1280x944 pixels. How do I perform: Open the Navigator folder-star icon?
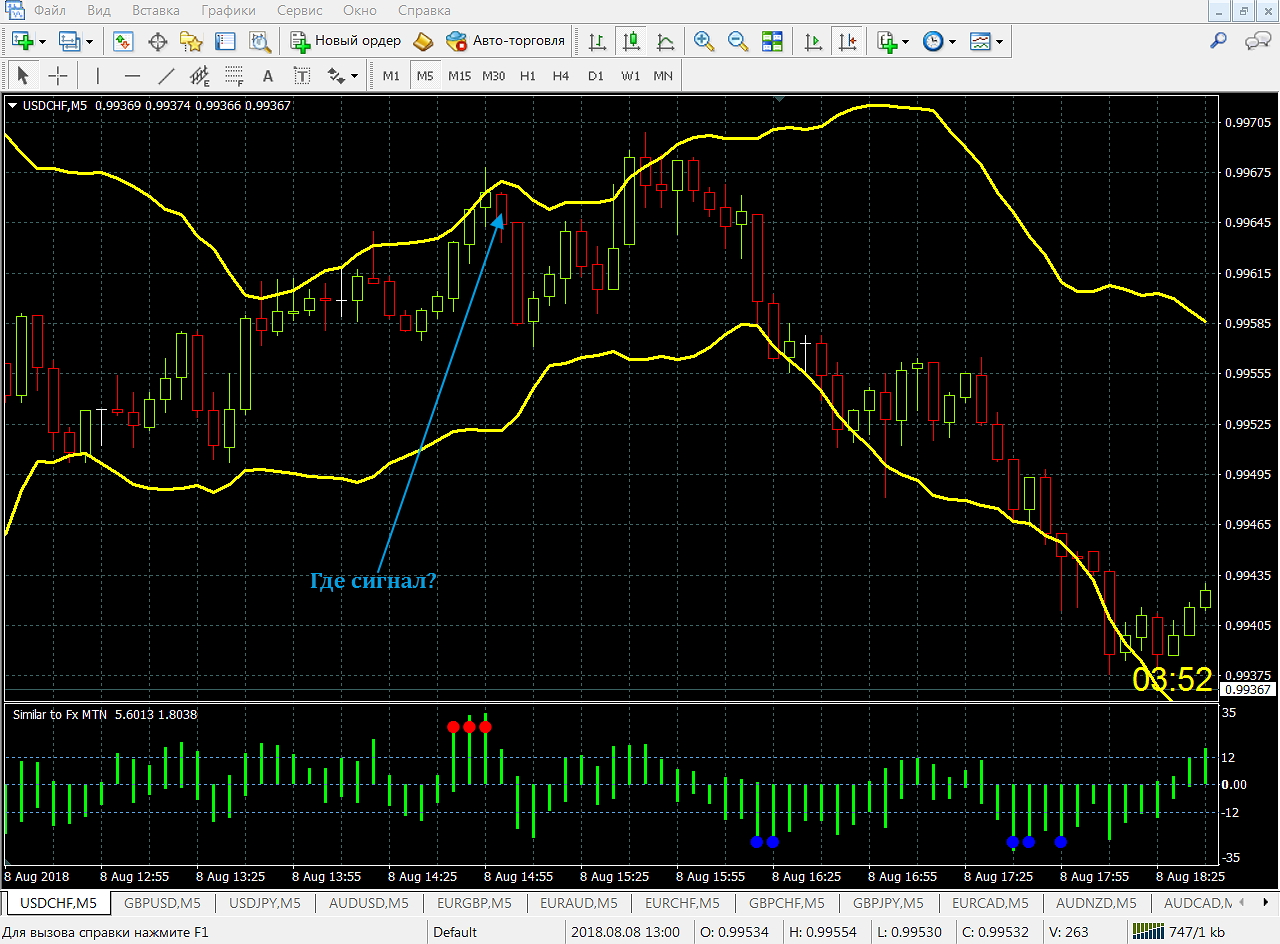coord(191,41)
